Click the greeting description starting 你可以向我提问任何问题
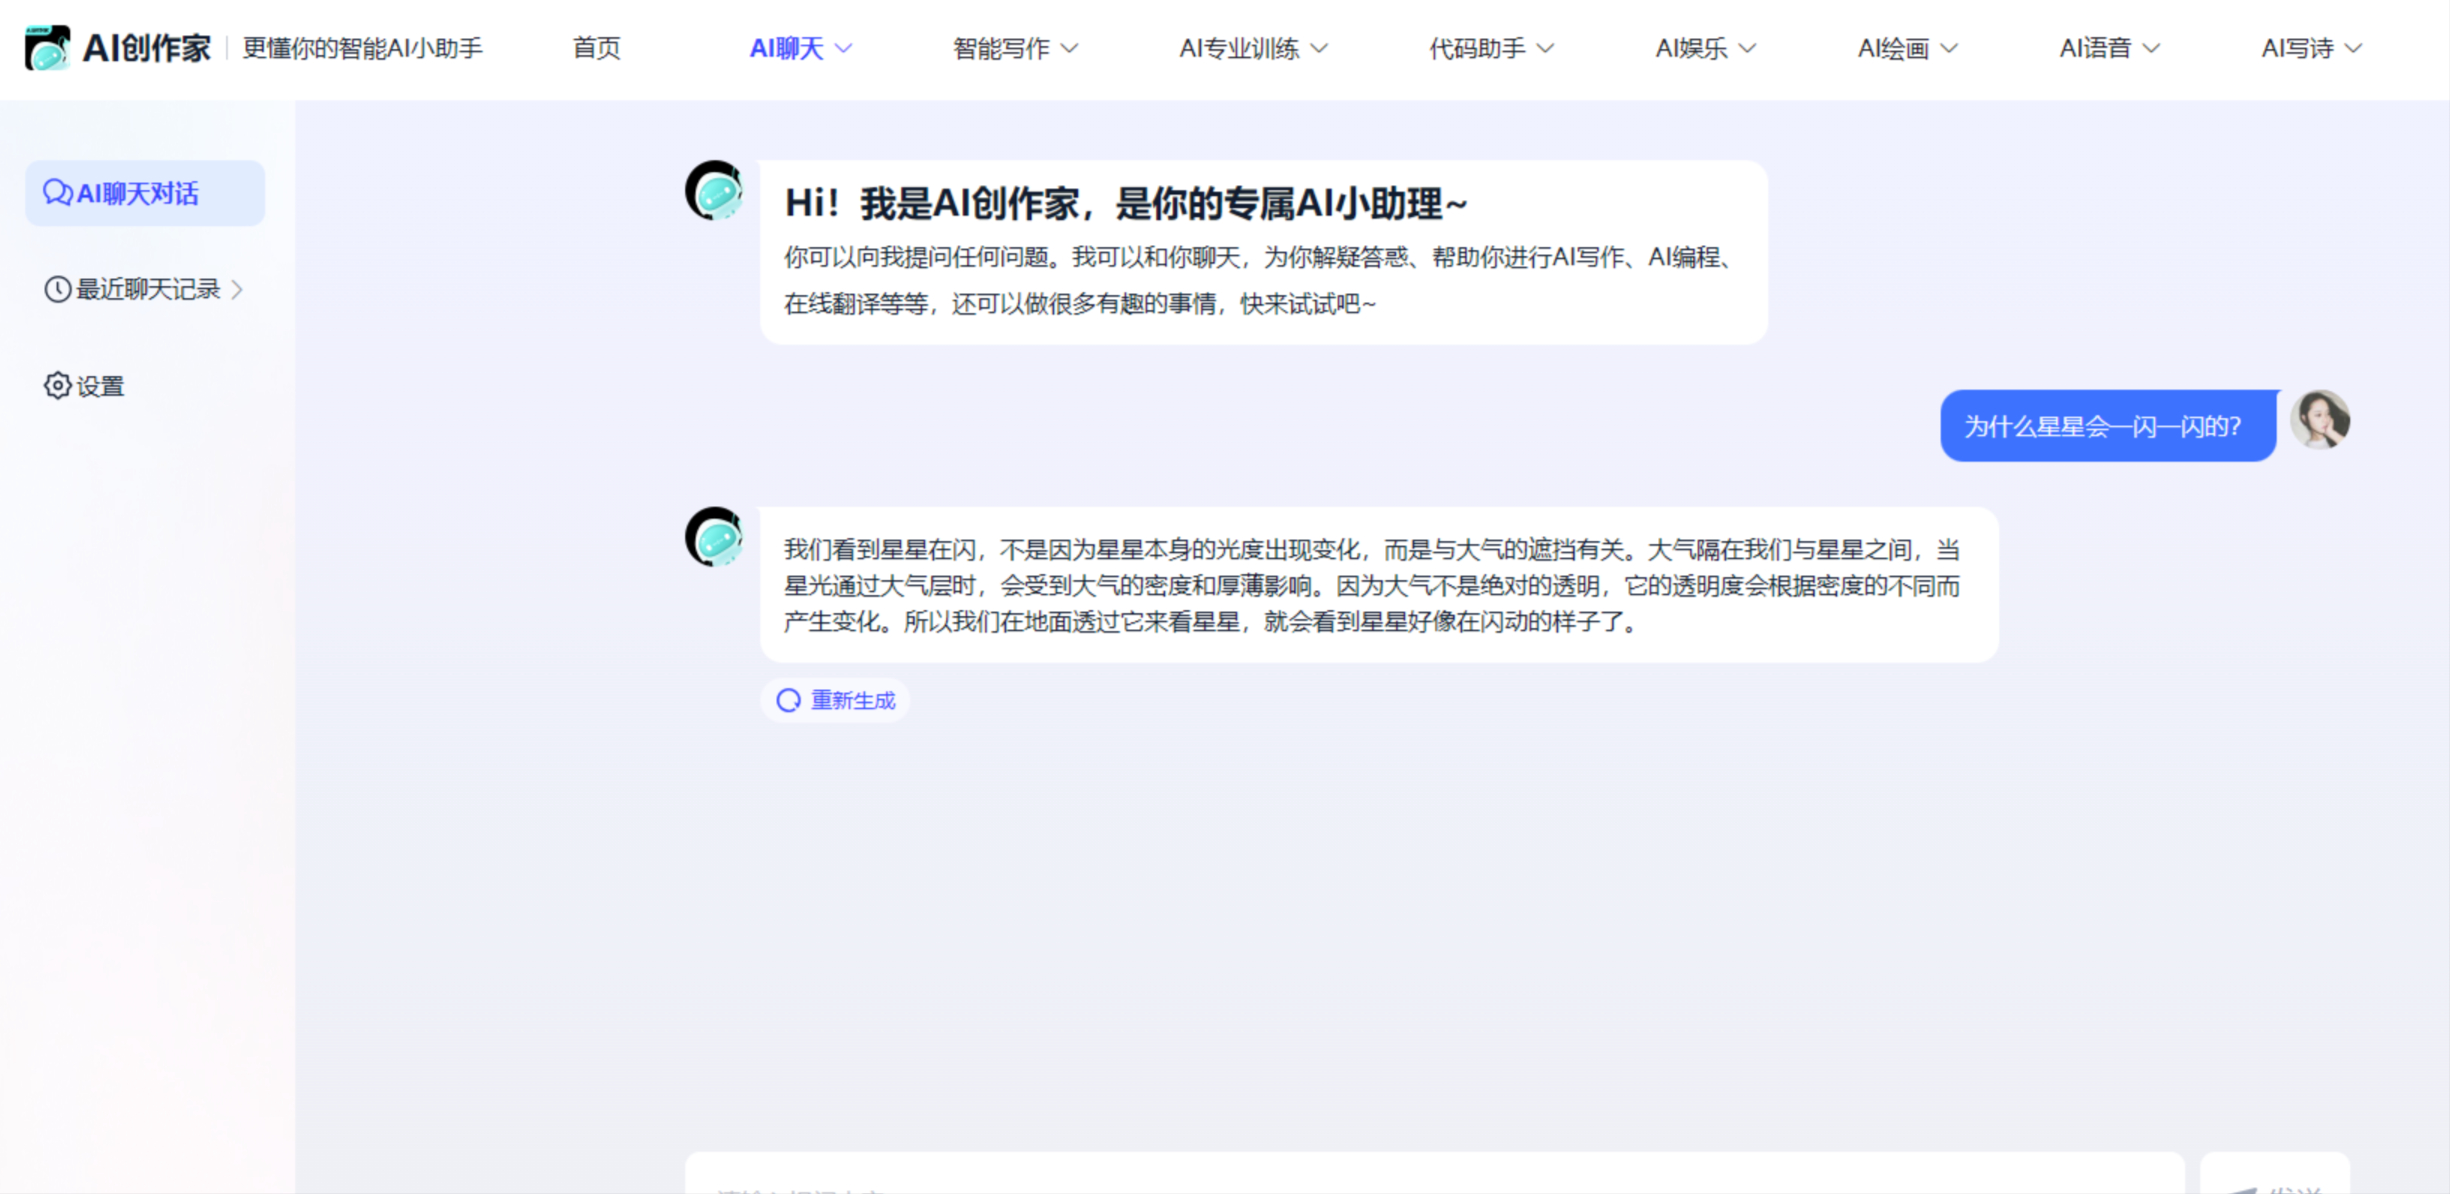Viewport: 2450px width, 1194px height. click(1260, 280)
